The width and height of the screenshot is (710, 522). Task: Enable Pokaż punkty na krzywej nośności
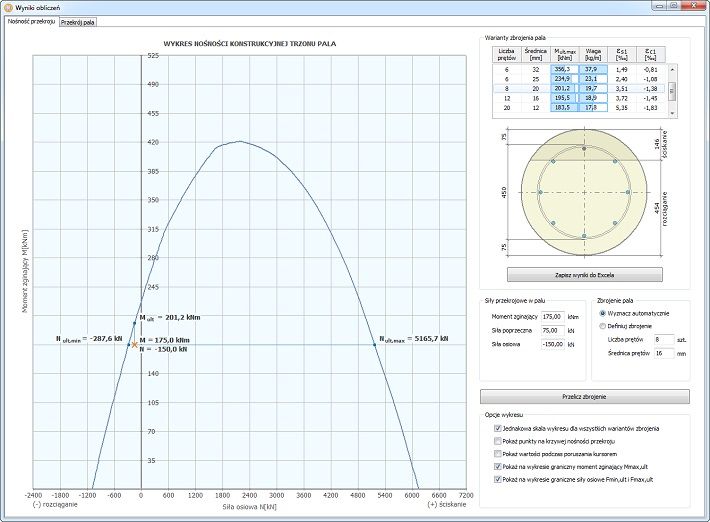(x=498, y=441)
